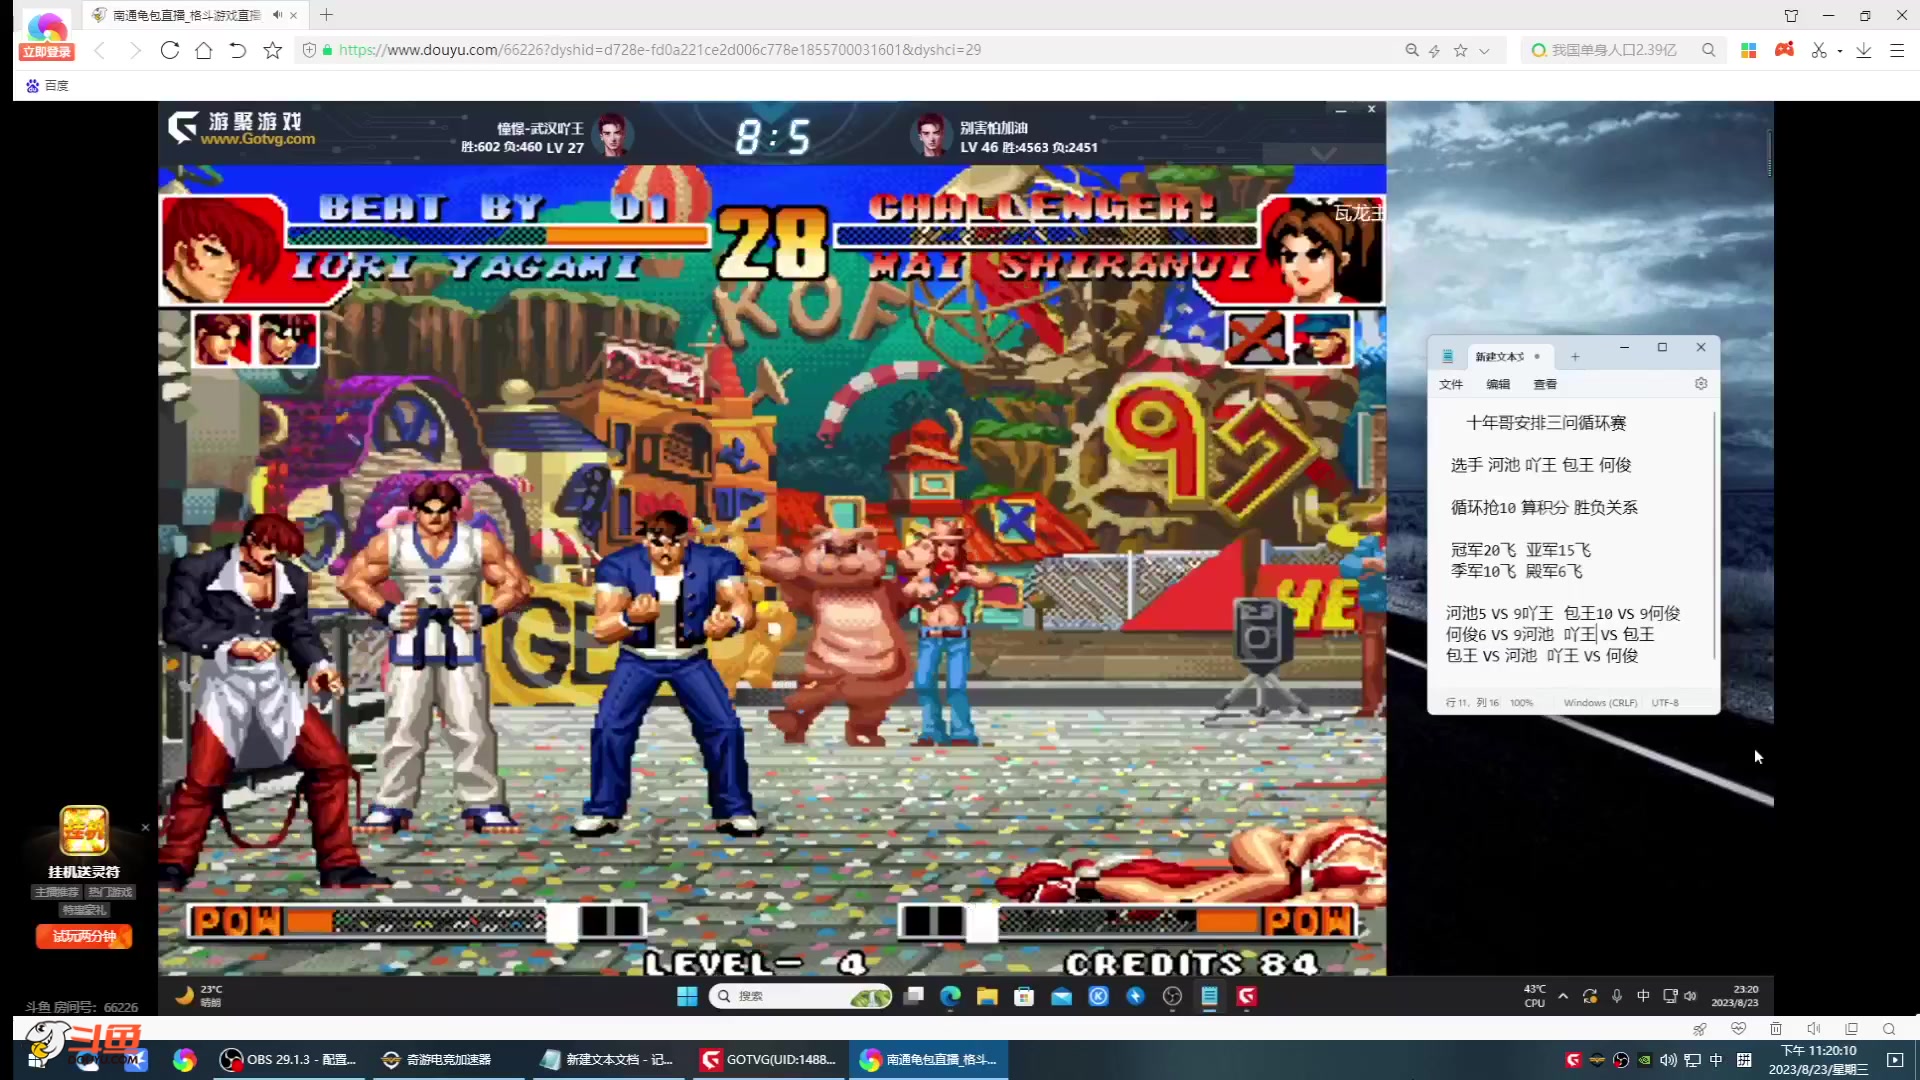Click the mute speaker icon in browser status bar
1920x1080 pixels.
tap(1814, 1029)
